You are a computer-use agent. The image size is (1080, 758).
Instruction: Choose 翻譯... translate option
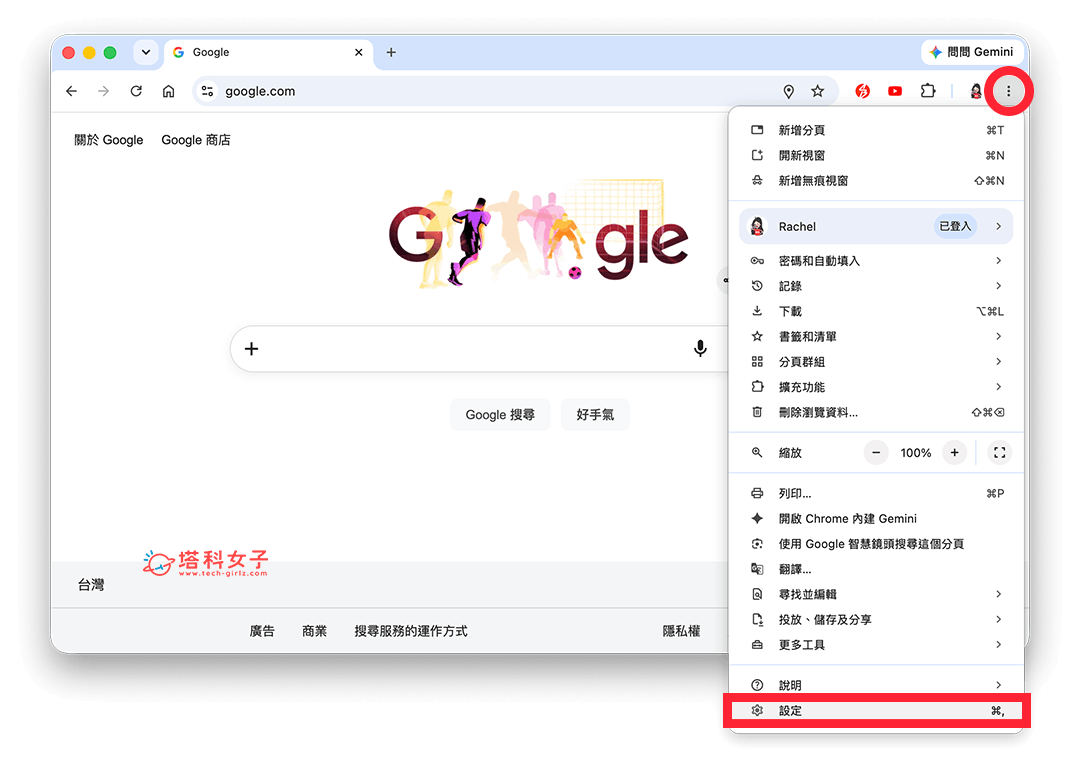(876, 569)
